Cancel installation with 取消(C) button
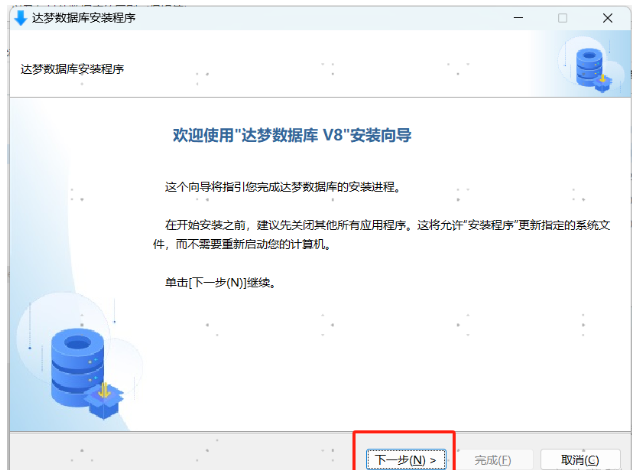The image size is (632, 470). [x=580, y=460]
